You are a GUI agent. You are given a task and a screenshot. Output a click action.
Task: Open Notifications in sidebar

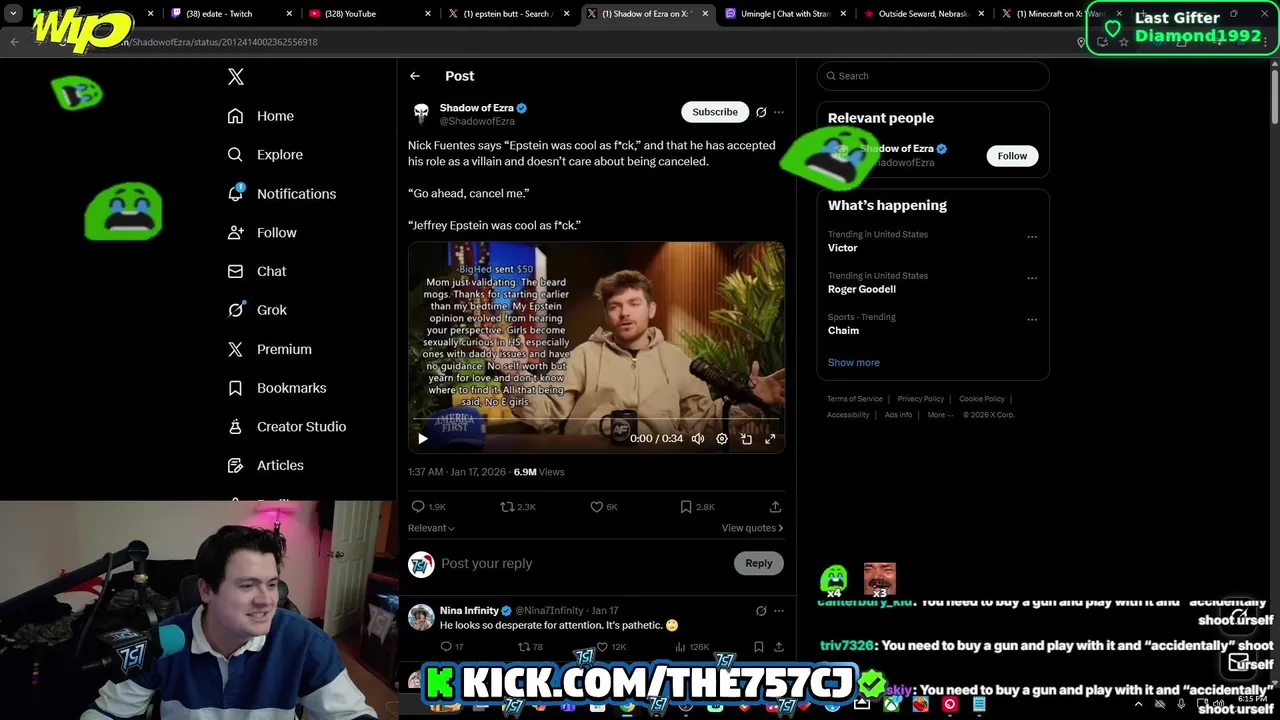pos(281,194)
